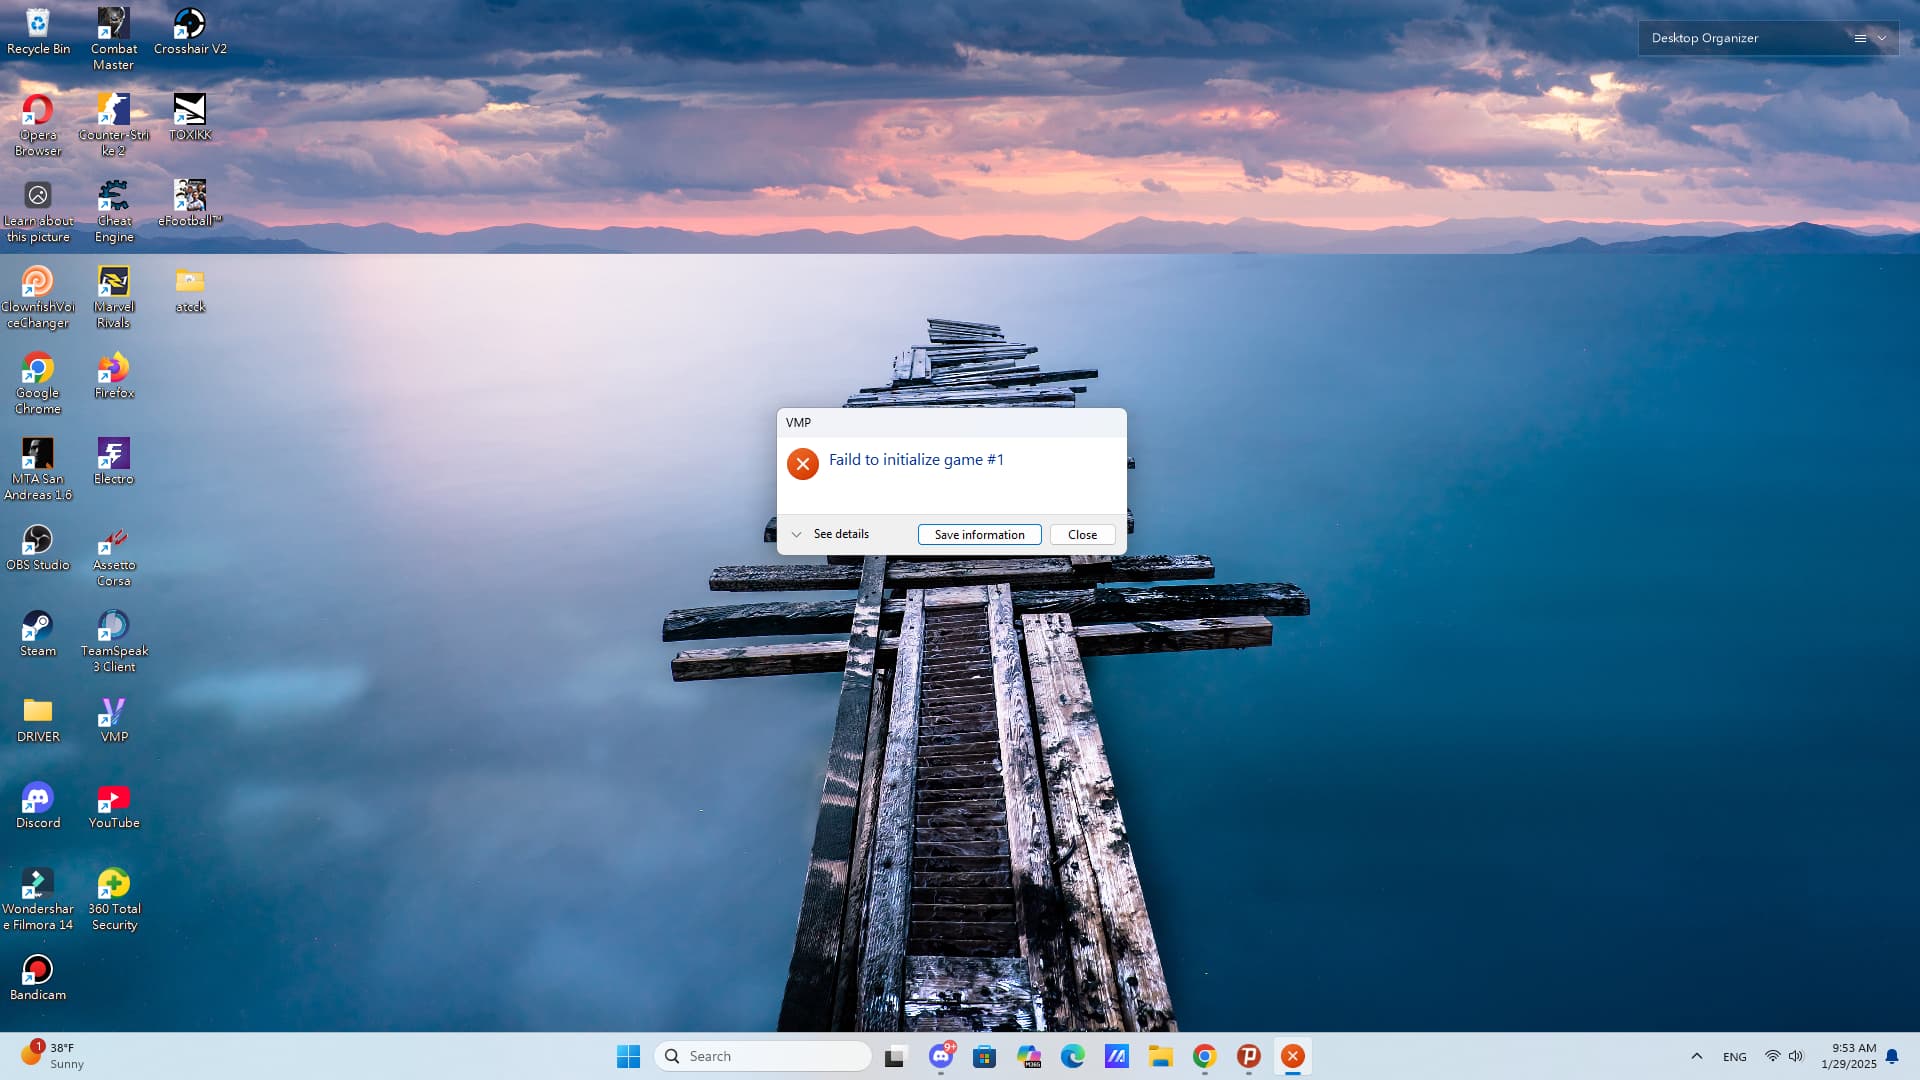This screenshot has width=1920, height=1080.
Task: Click the ENG language indicator
Action: 1734,1057
